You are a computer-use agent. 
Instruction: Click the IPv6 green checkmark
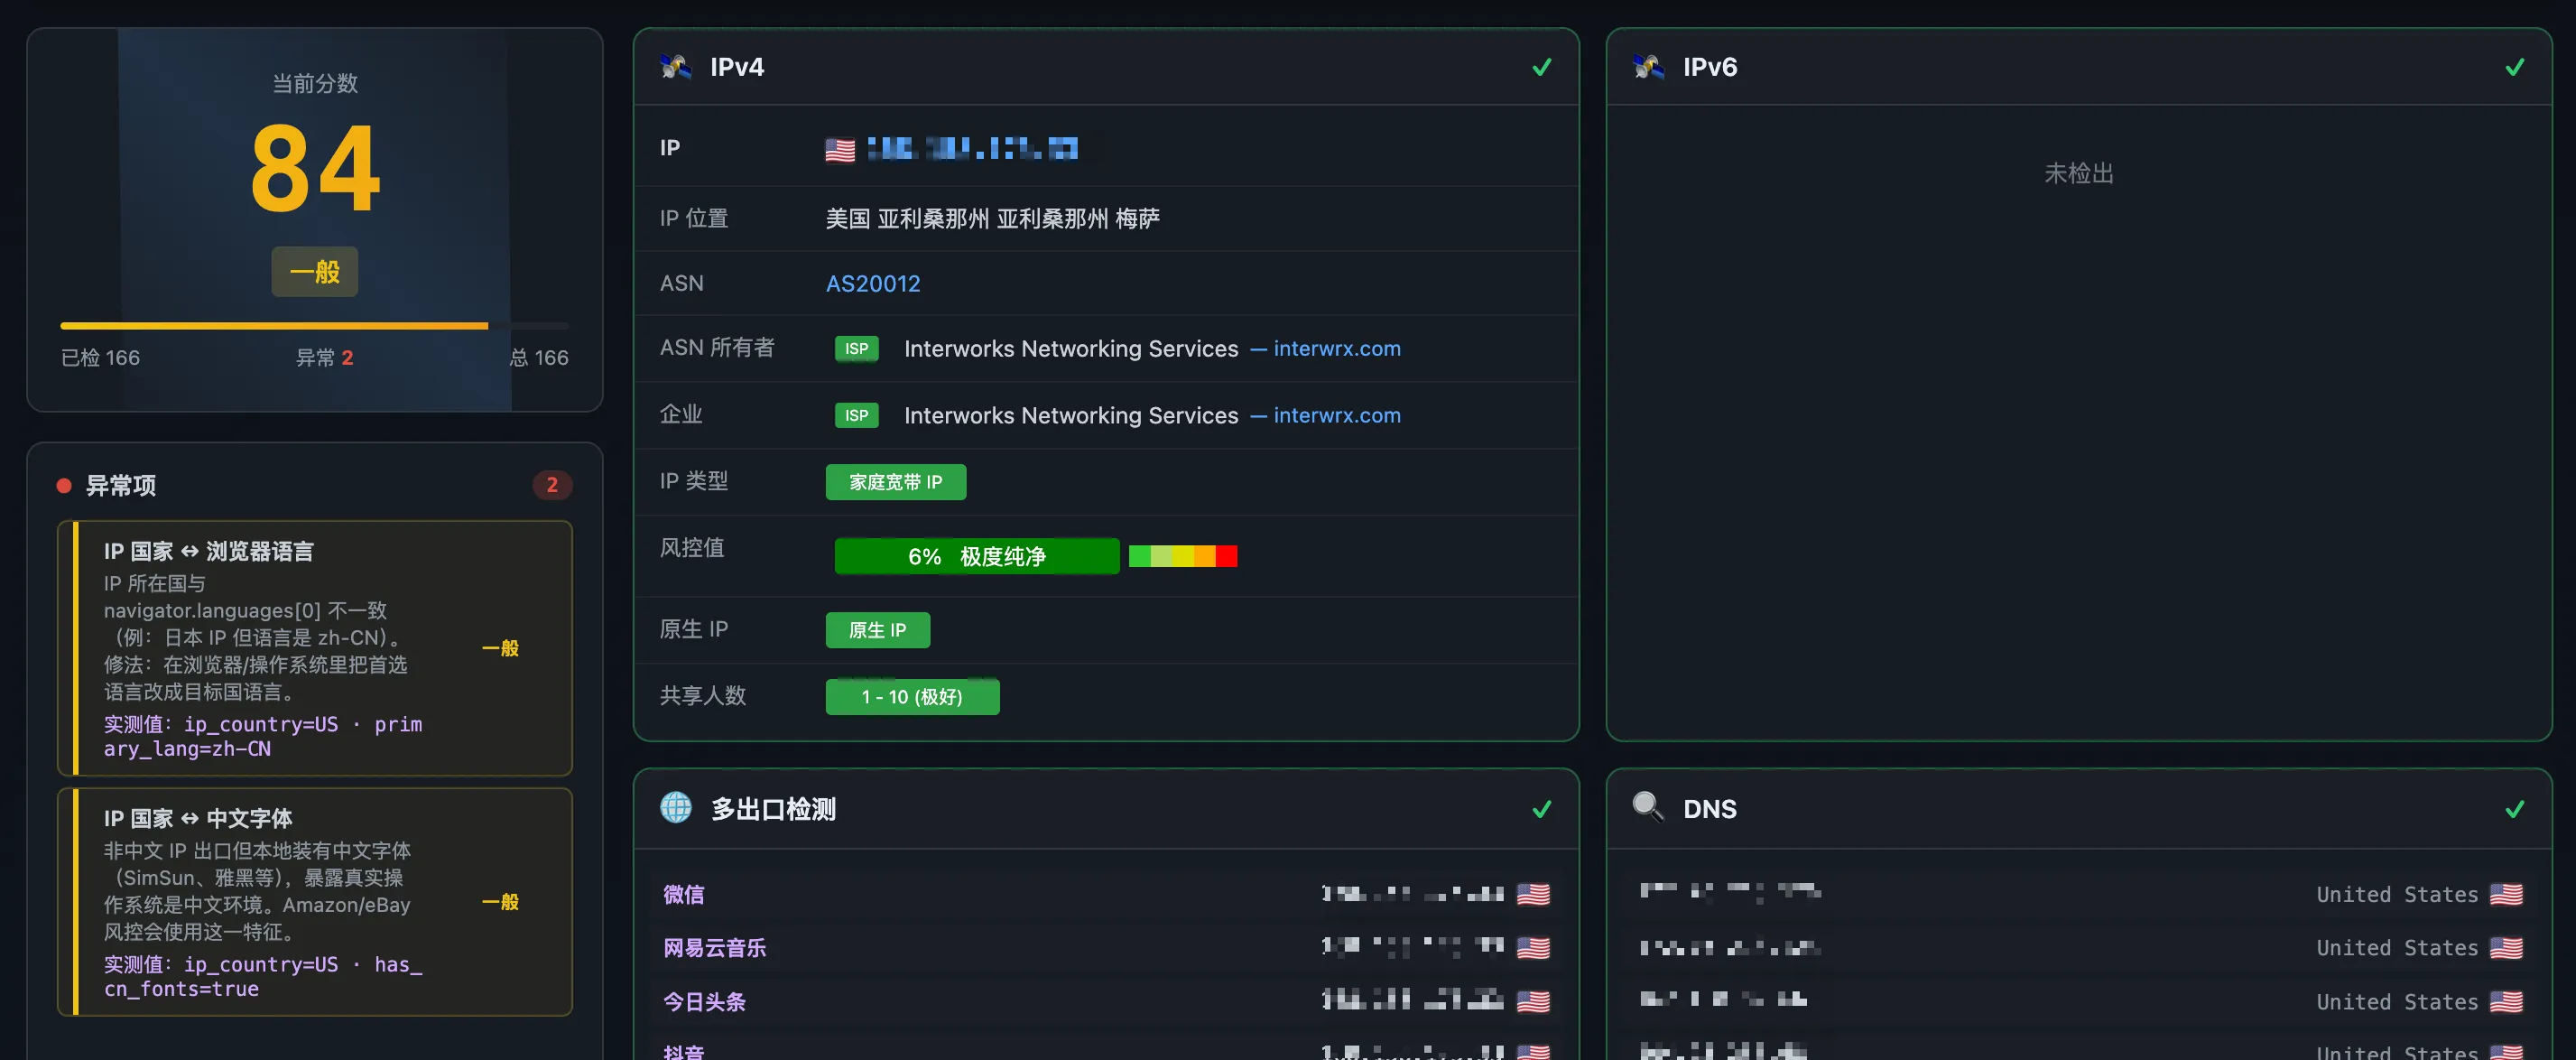[x=2515, y=67]
